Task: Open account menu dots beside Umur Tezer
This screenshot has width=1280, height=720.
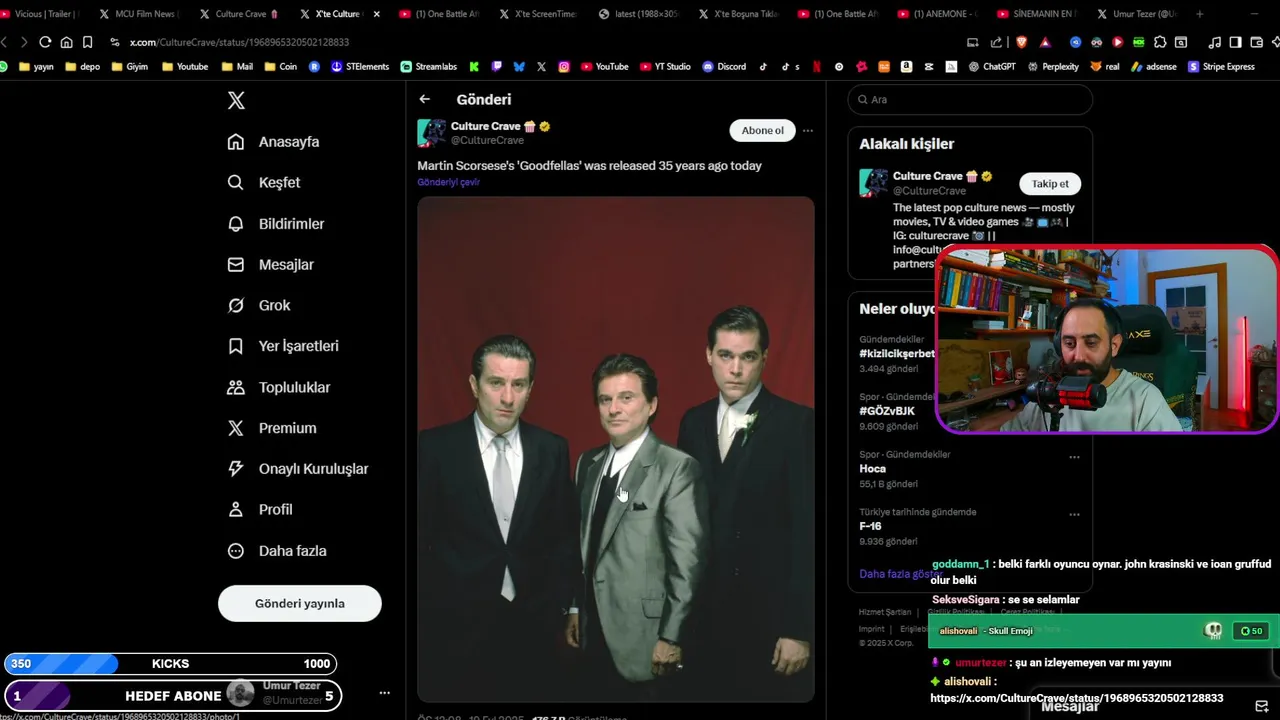Action: pos(384,693)
